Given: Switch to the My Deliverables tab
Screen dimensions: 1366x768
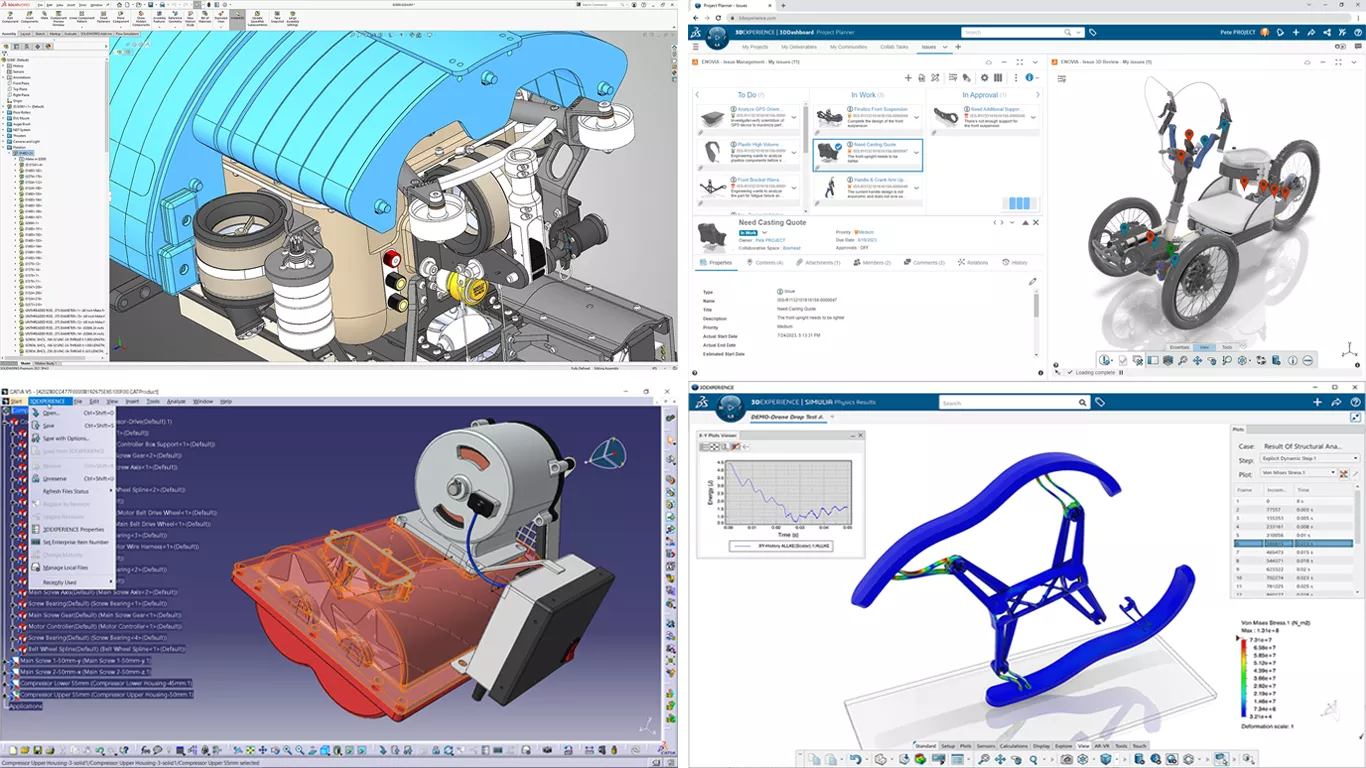Looking at the screenshot, I should pos(799,47).
